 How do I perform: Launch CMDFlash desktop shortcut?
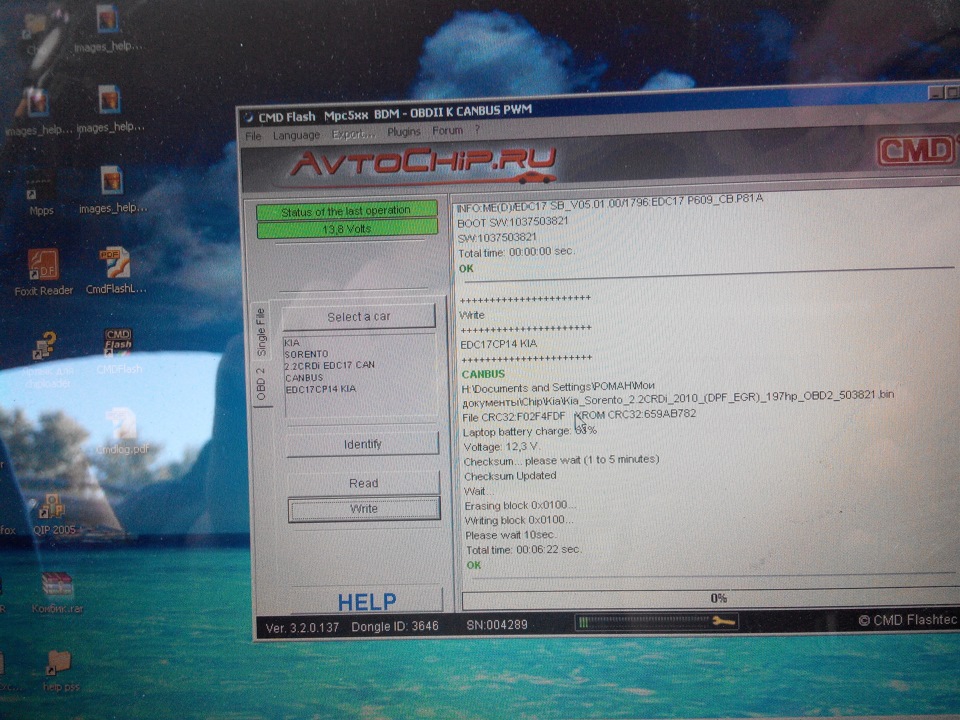119,351
